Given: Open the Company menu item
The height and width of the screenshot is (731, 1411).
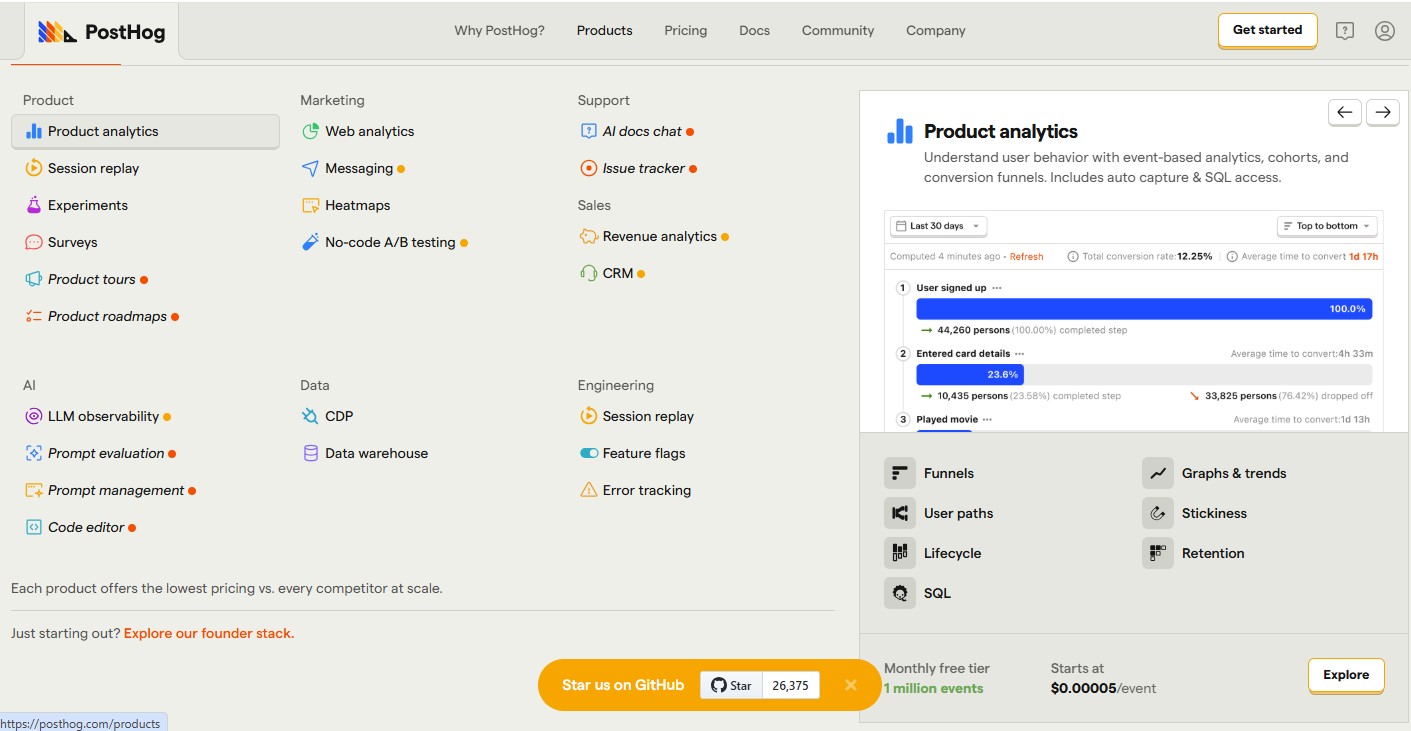Looking at the screenshot, I should (936, 31).
